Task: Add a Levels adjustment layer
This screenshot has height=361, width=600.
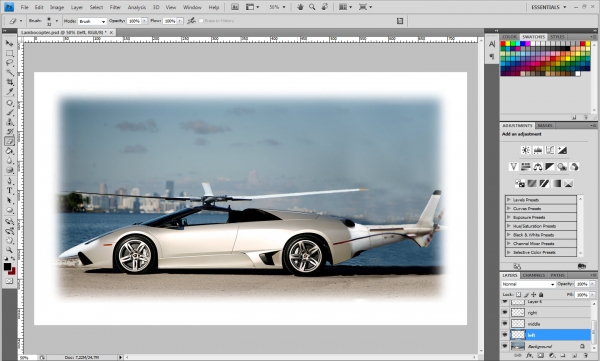Action: (x=538, y=150)
